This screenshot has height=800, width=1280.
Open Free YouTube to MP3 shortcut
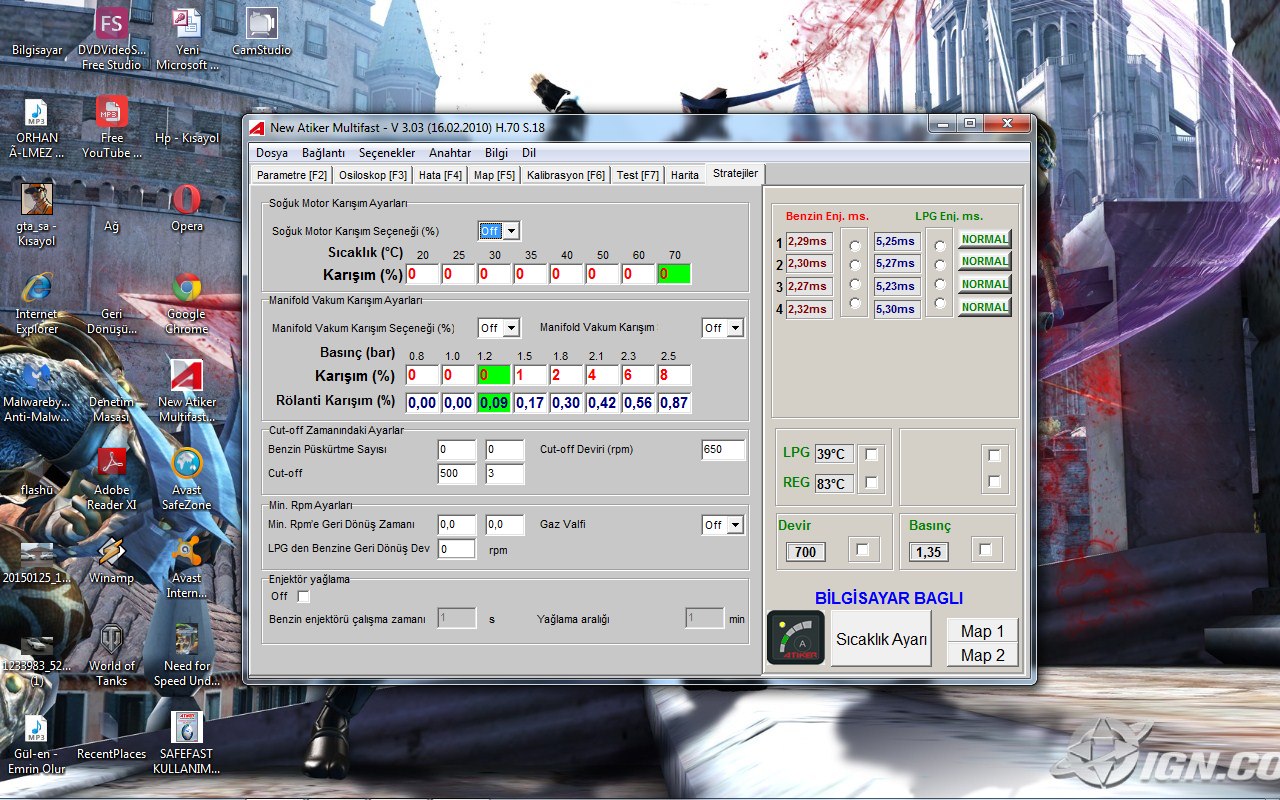coord(111,128)
